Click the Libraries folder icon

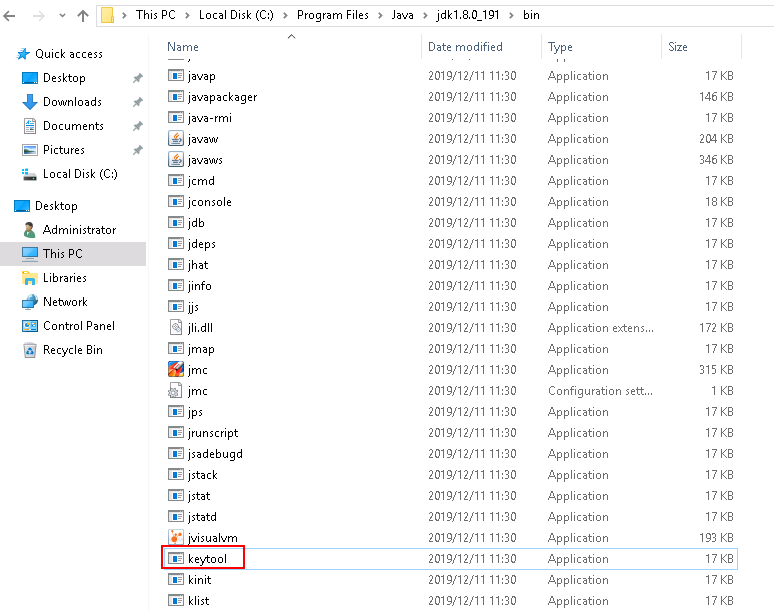click(x=30, y=278)
